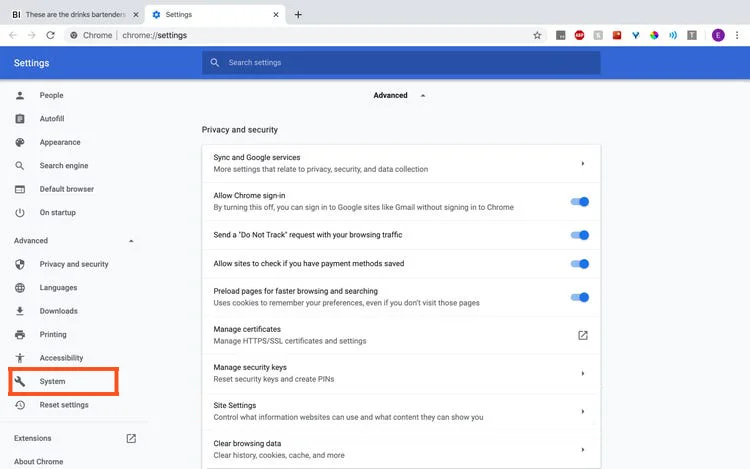
Task: Click the red square extension icon
Action: click(x=617, y=35)
